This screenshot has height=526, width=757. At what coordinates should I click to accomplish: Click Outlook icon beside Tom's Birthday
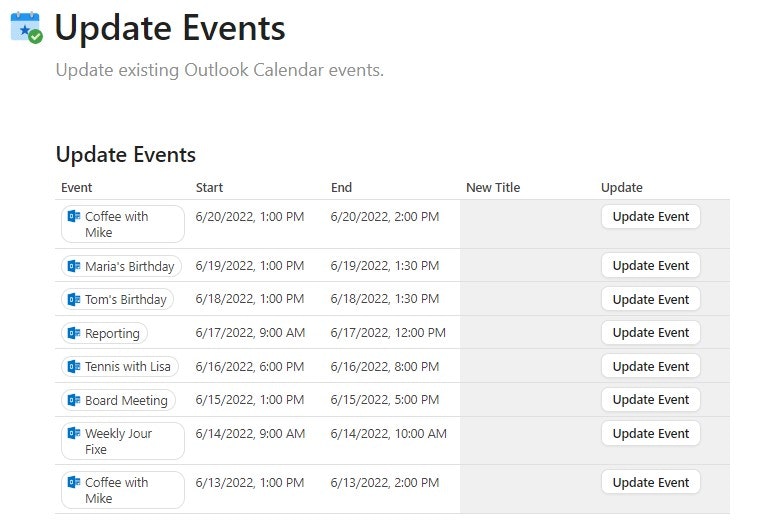pyautogui.click(x=74, y=299)
